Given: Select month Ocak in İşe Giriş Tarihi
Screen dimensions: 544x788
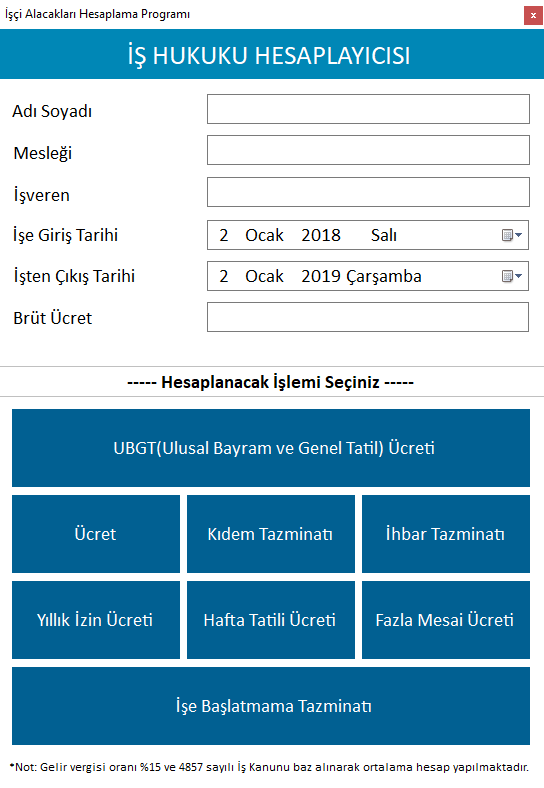Looking at the screenshot, I should (x=264, y=235).
